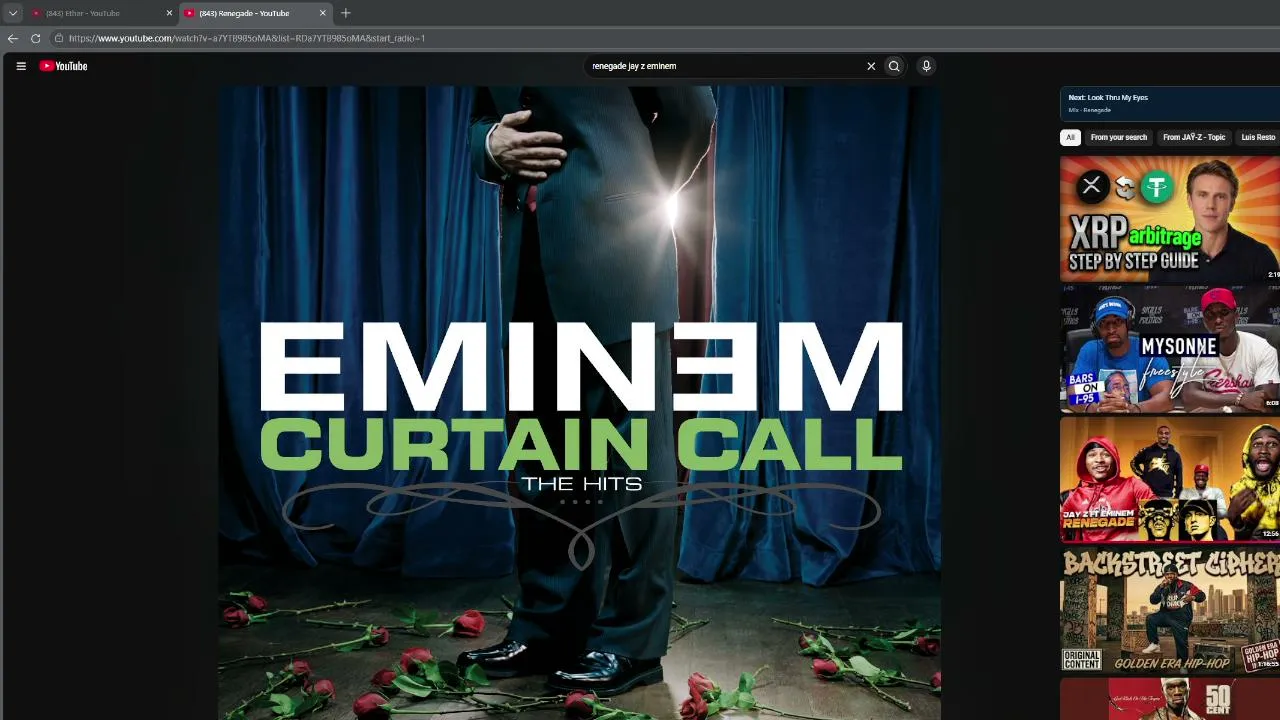The image size is (1280, 720).
Task: Filter by the Luis Resto chip
Action: (x=1258, y=137)
